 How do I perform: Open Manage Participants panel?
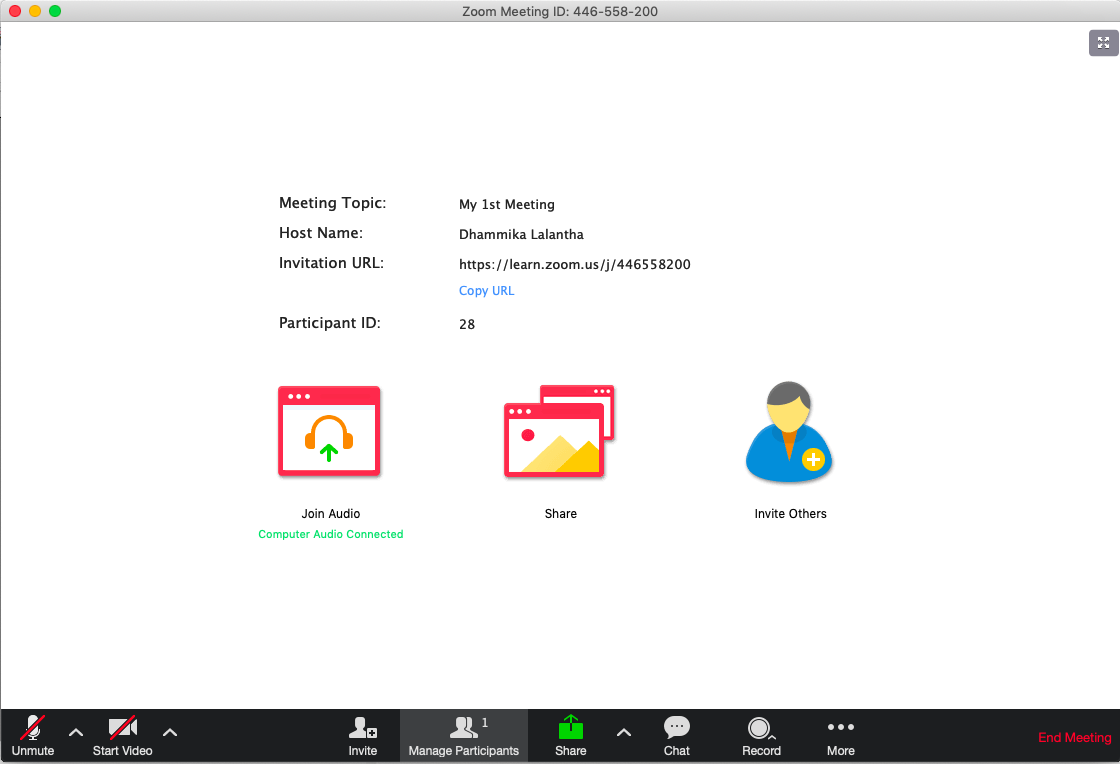pos(464,736)
